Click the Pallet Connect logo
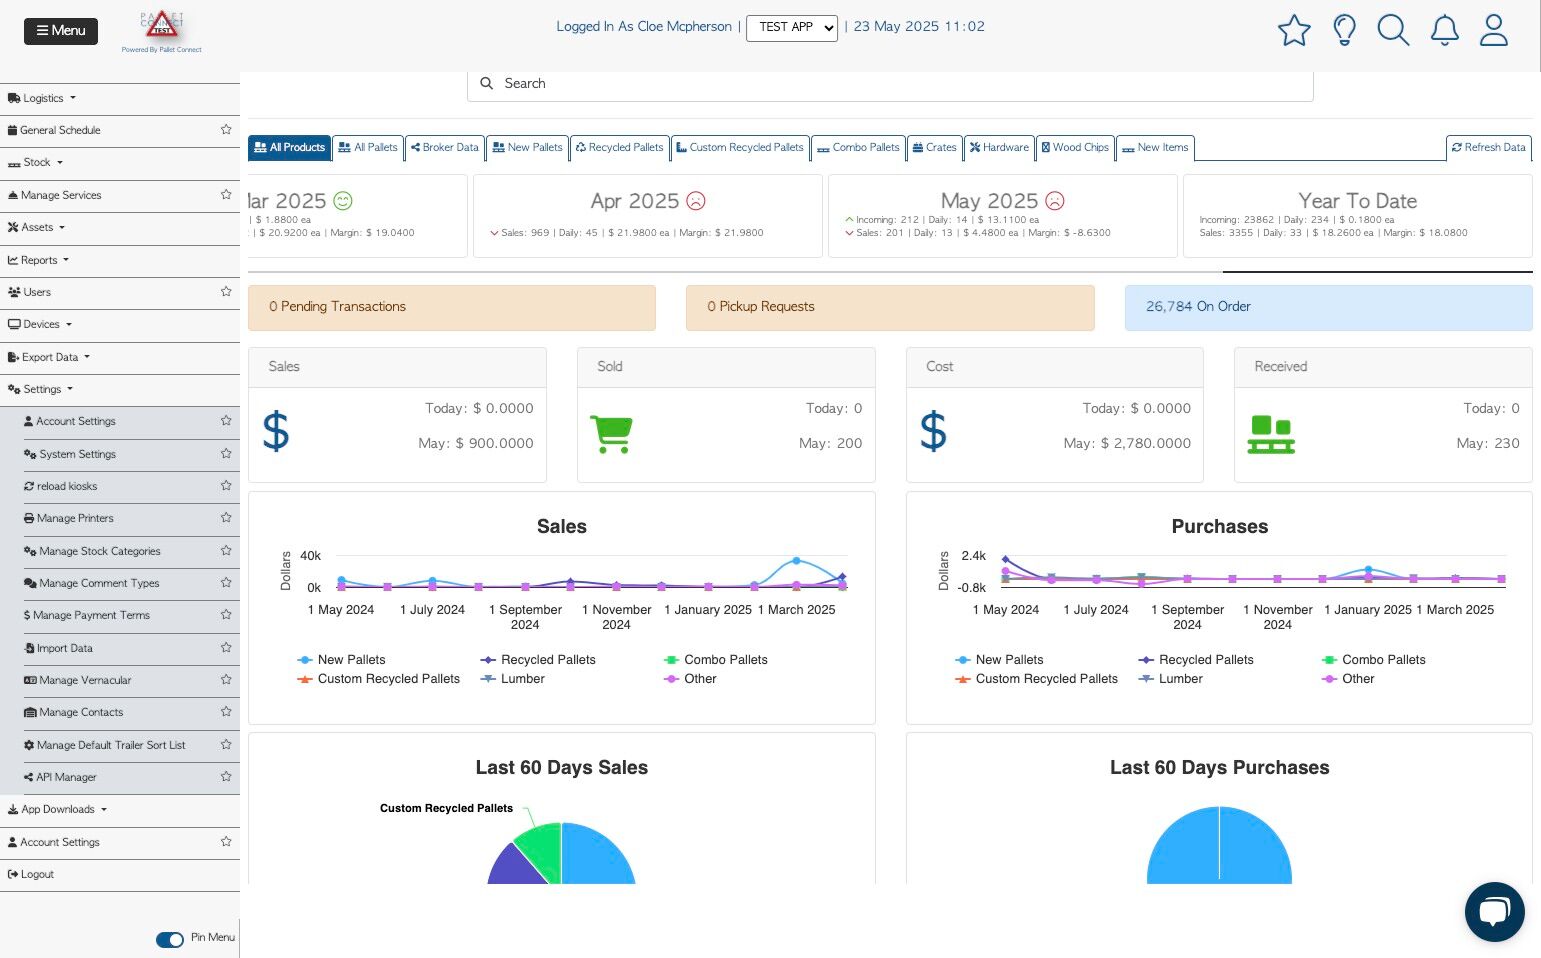Viewport: 1541px width, 958px height. (x=161, y=30)
